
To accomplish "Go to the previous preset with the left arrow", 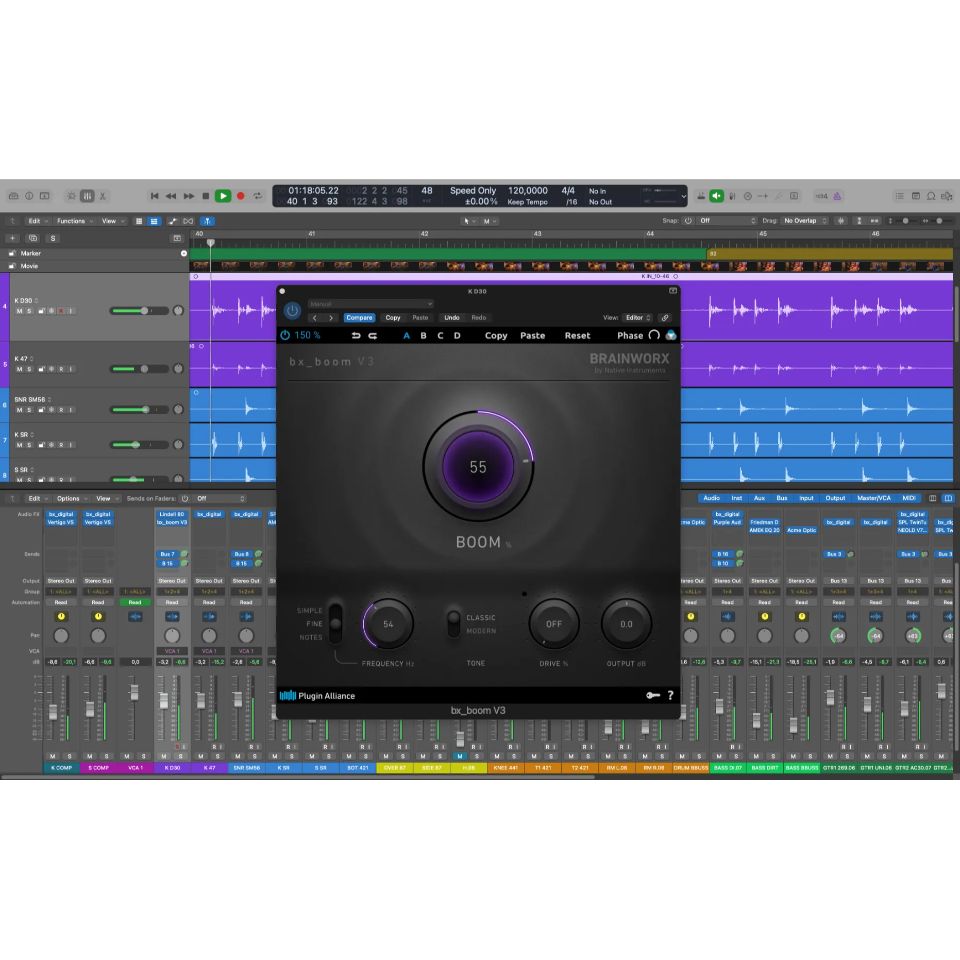I will pos(315,318).
